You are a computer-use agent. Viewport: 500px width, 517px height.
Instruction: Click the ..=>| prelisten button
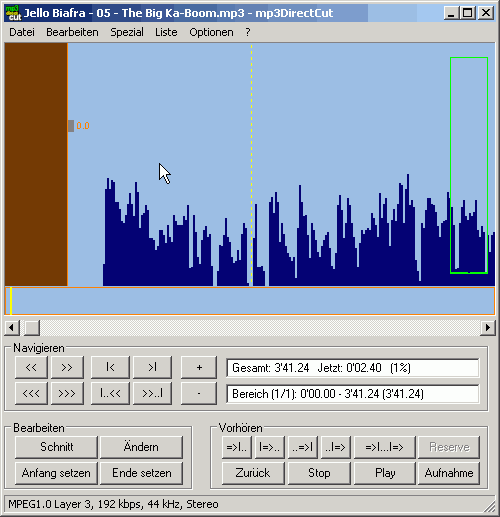(303, 447)
